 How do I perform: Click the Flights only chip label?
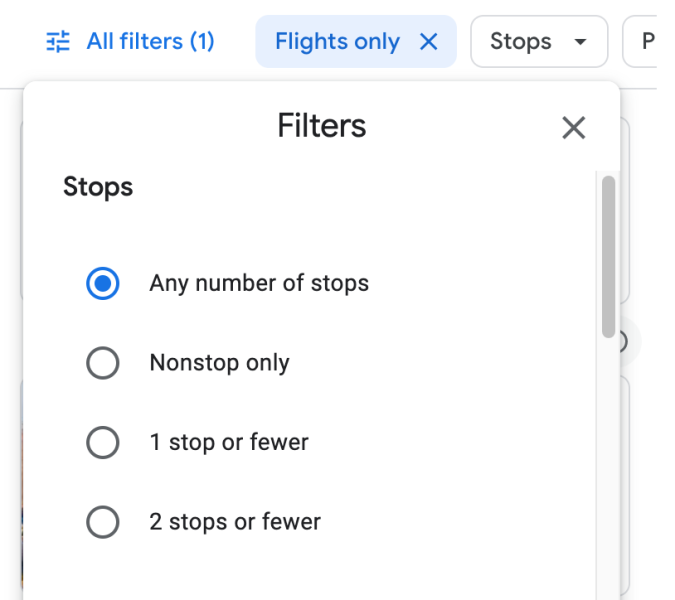coord(337,42)
